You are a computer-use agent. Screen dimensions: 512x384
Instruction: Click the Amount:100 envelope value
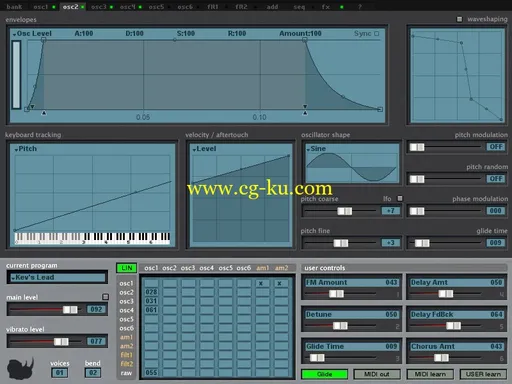(300, 34)
